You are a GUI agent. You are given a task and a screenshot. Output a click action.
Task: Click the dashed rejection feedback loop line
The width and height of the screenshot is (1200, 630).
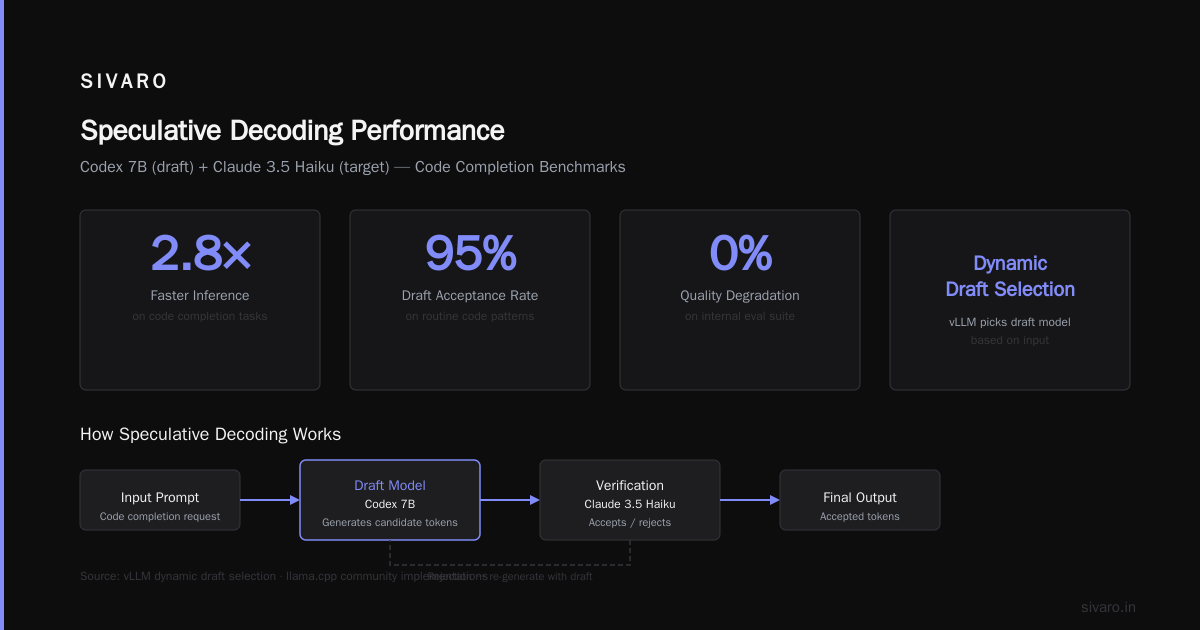pos(510,565)
